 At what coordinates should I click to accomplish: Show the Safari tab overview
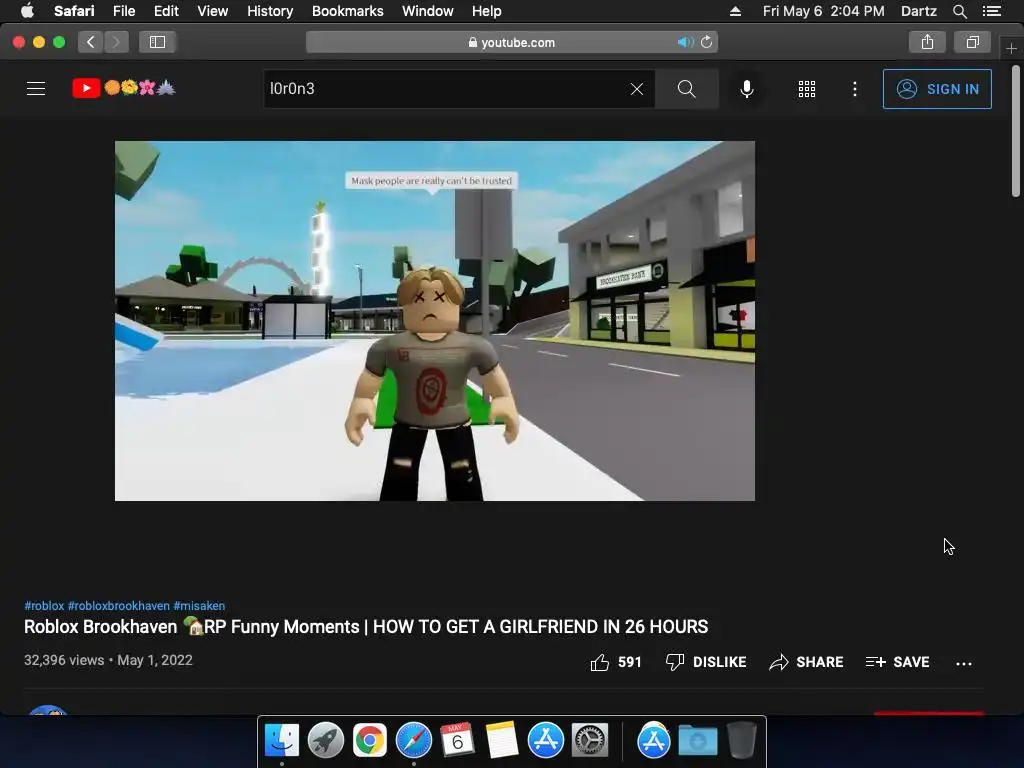pyautogui.click(x=972, y=42)
